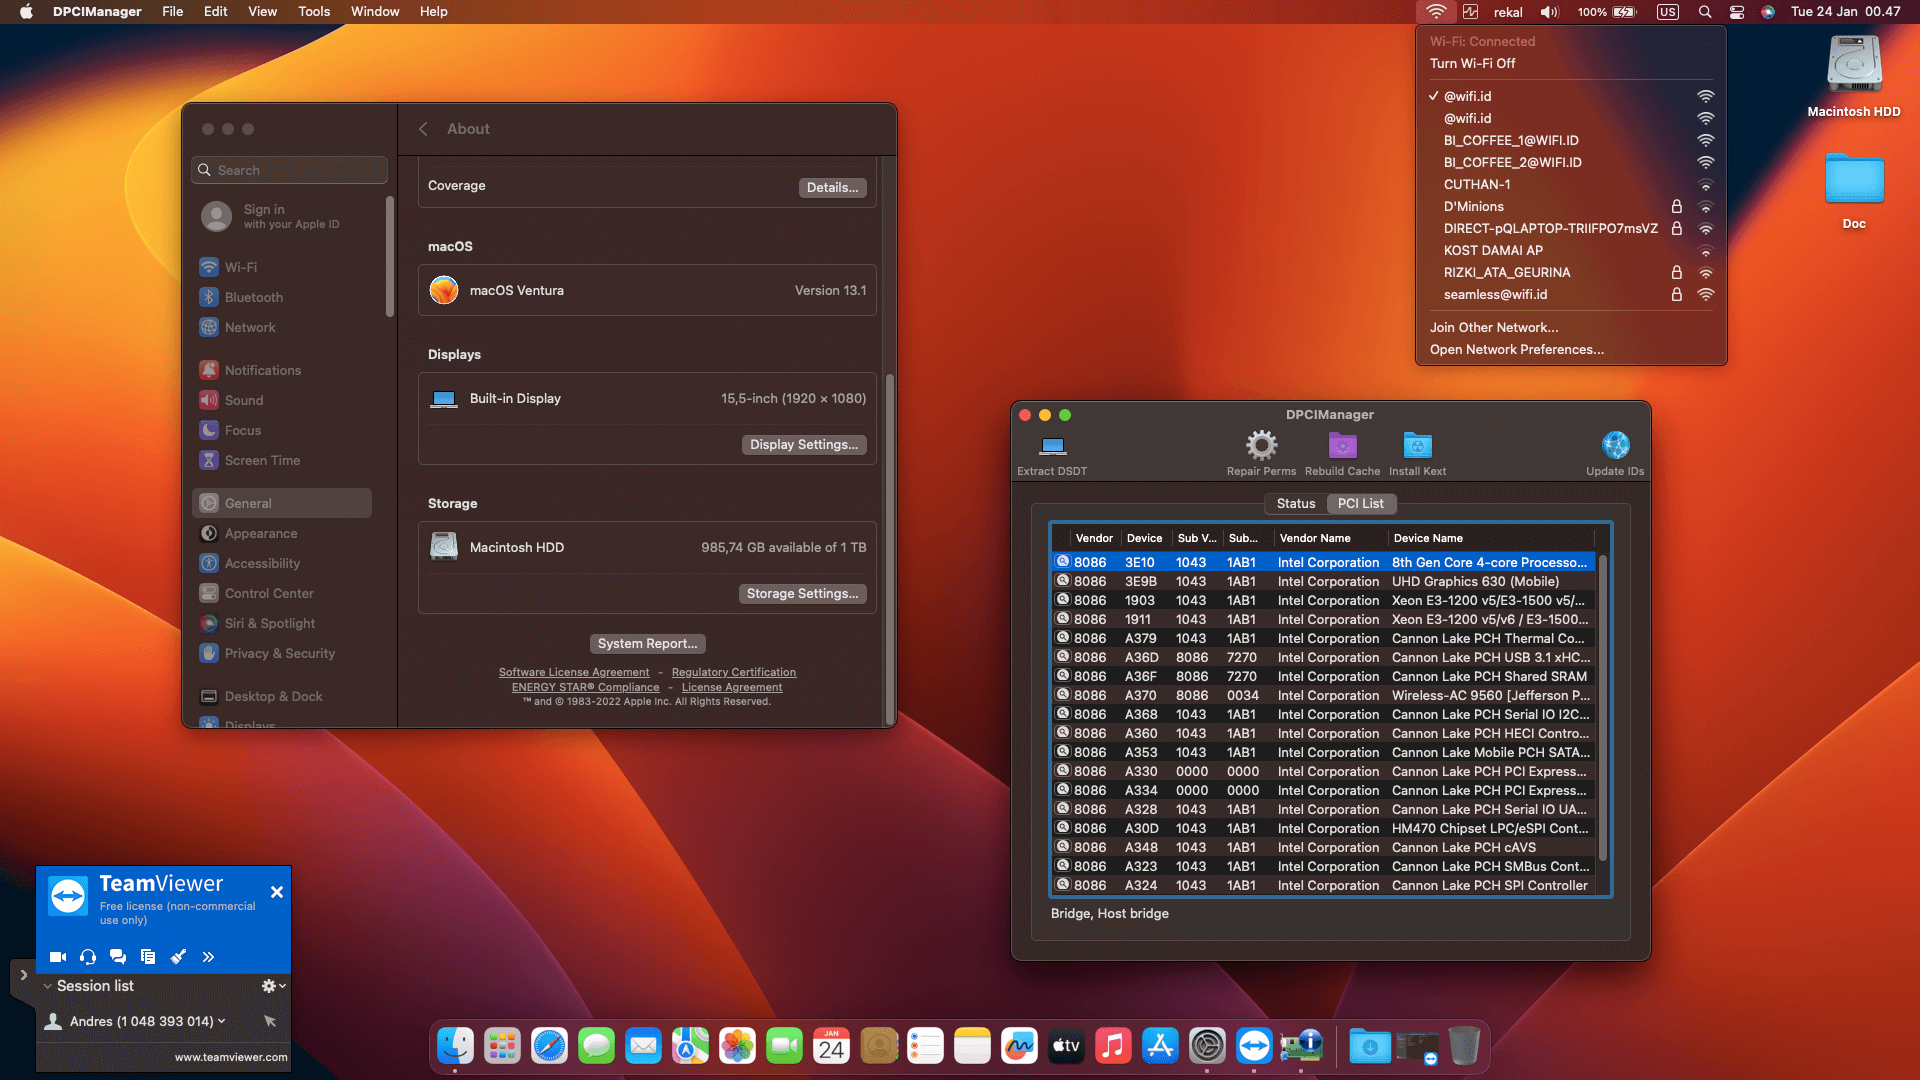
Task: Click the Wi-Fi icon in the menu bar
Action: click(1436, 11)
